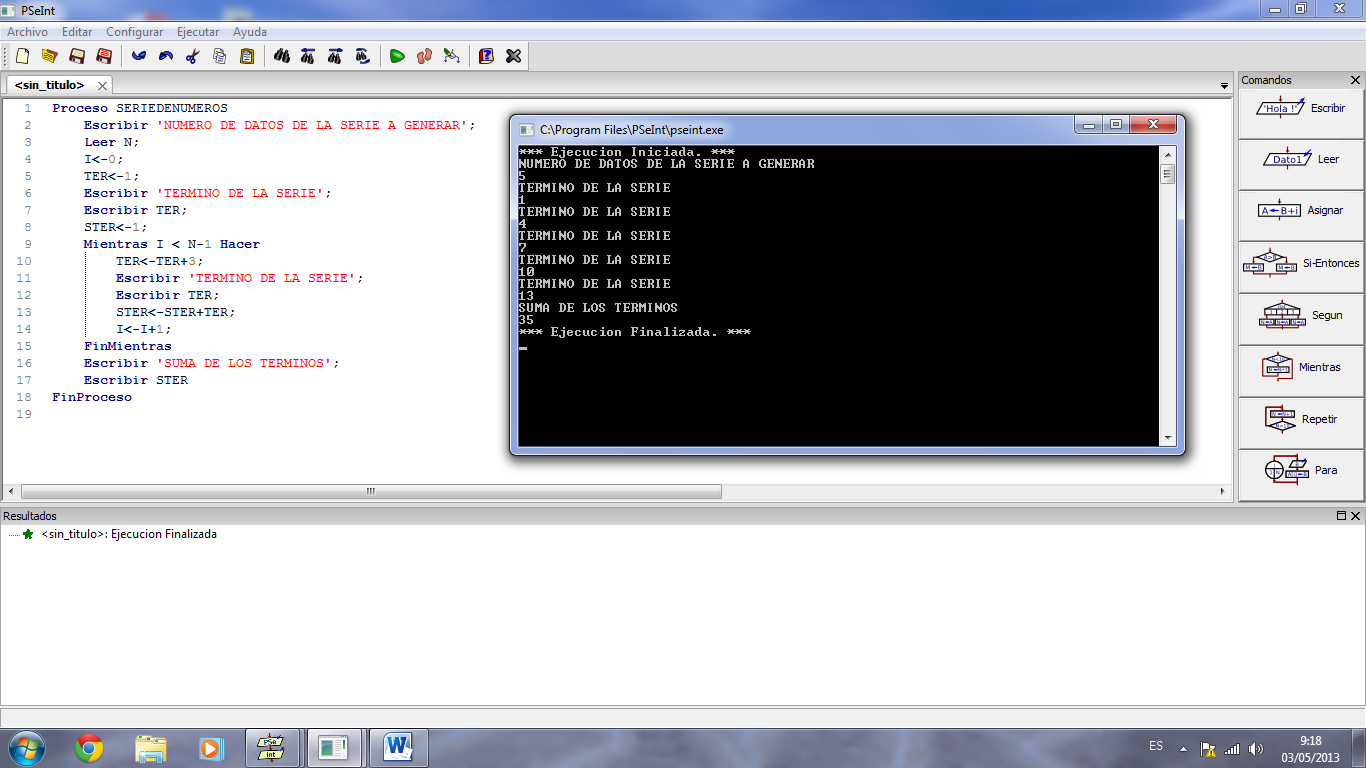Open the Configurar menu
The width and height of the screenshot is (1366, 768).
(x=134, y=32)
